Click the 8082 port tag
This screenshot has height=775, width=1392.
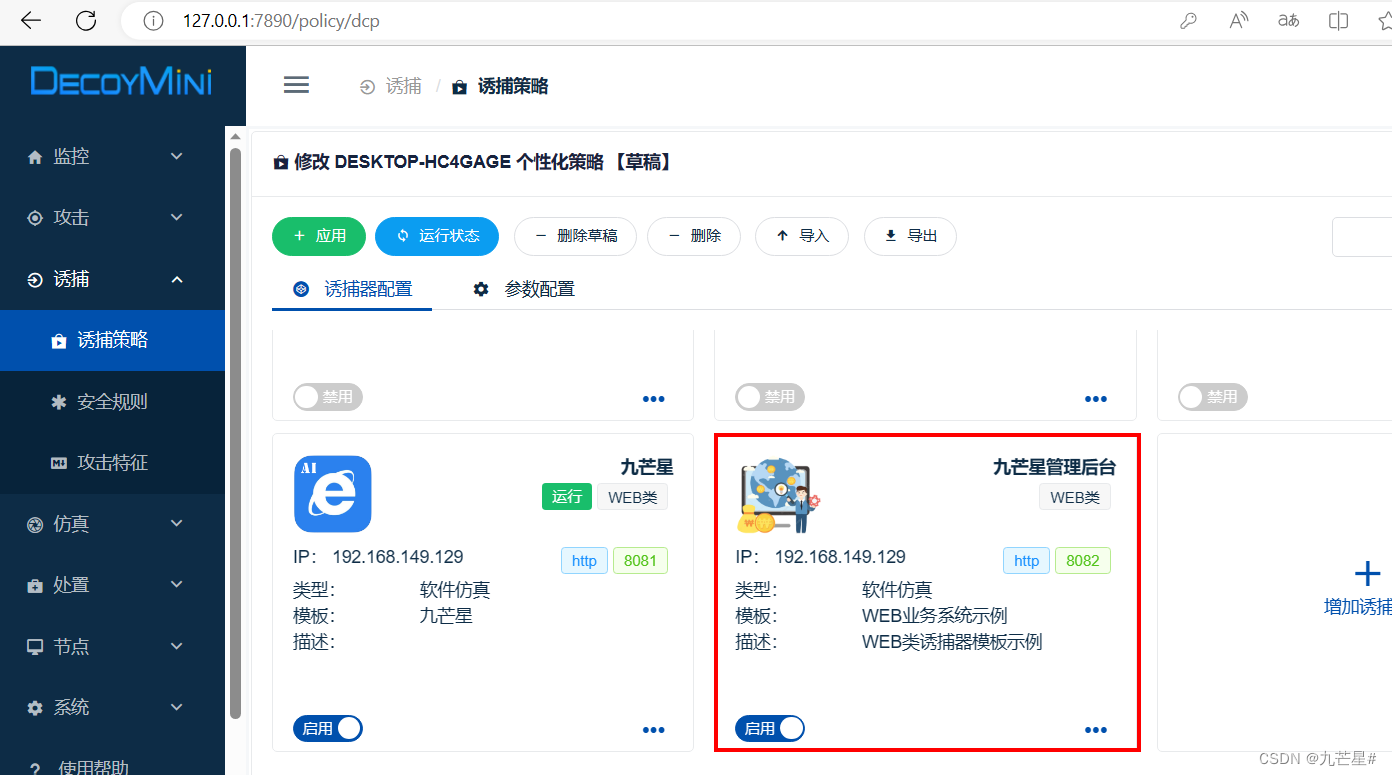tap(1083, 560)
